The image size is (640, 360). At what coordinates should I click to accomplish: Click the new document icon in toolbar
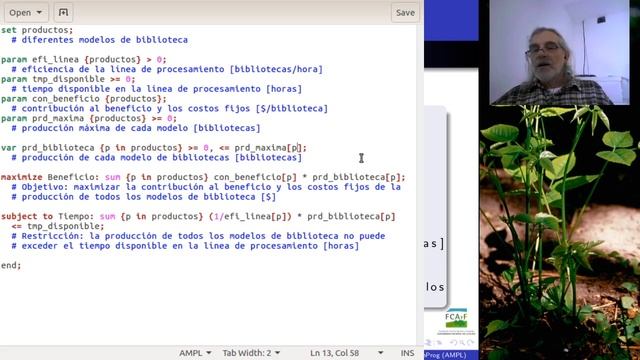click(63, 13)
